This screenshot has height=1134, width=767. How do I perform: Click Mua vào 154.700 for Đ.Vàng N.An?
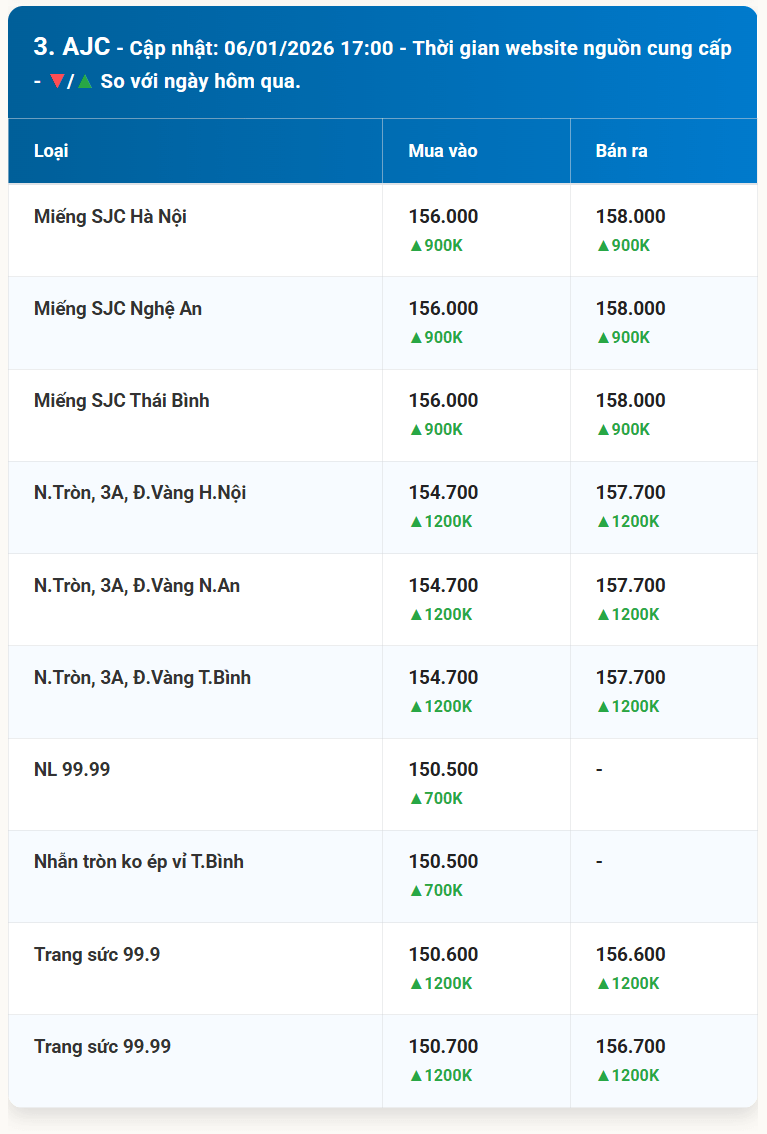click(443, 585)
